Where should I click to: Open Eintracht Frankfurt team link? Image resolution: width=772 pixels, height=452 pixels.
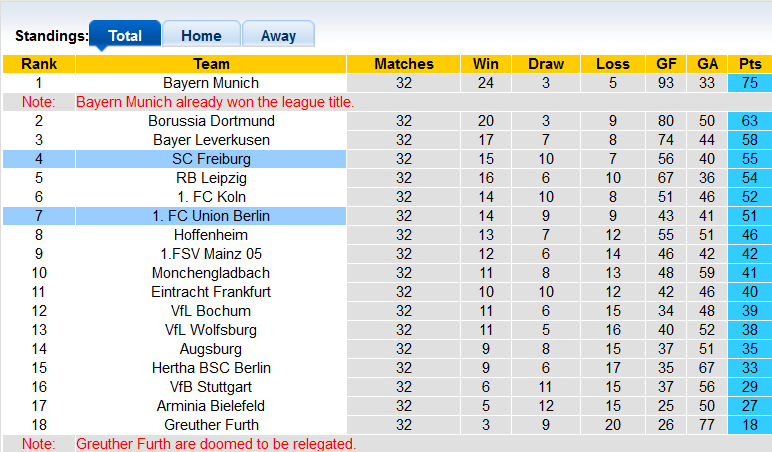(211, 292)
